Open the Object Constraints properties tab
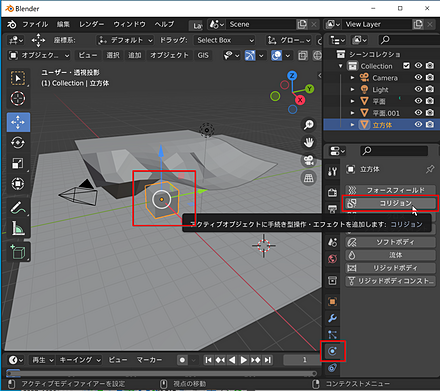The image size is (440, 391). (332, 368)
